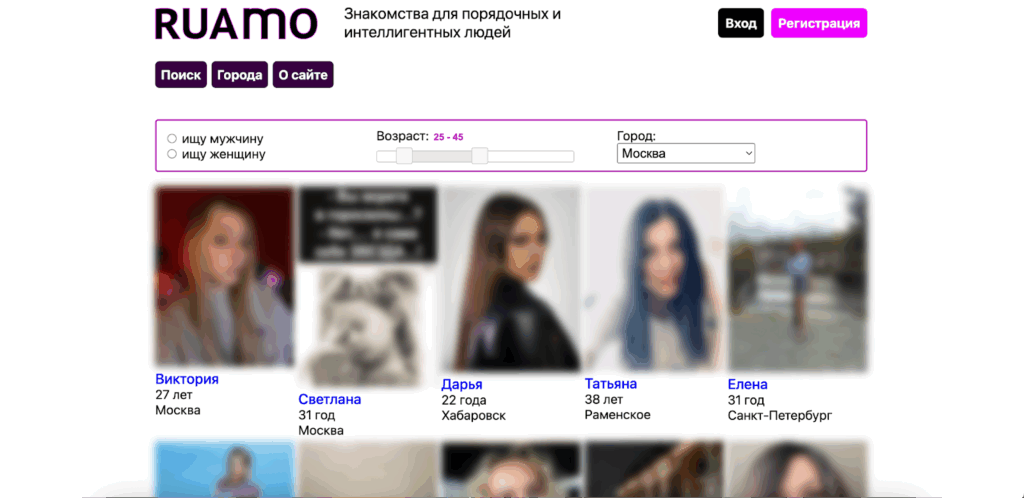
Task: Click the Регистрация button
Action: [819, 23]
